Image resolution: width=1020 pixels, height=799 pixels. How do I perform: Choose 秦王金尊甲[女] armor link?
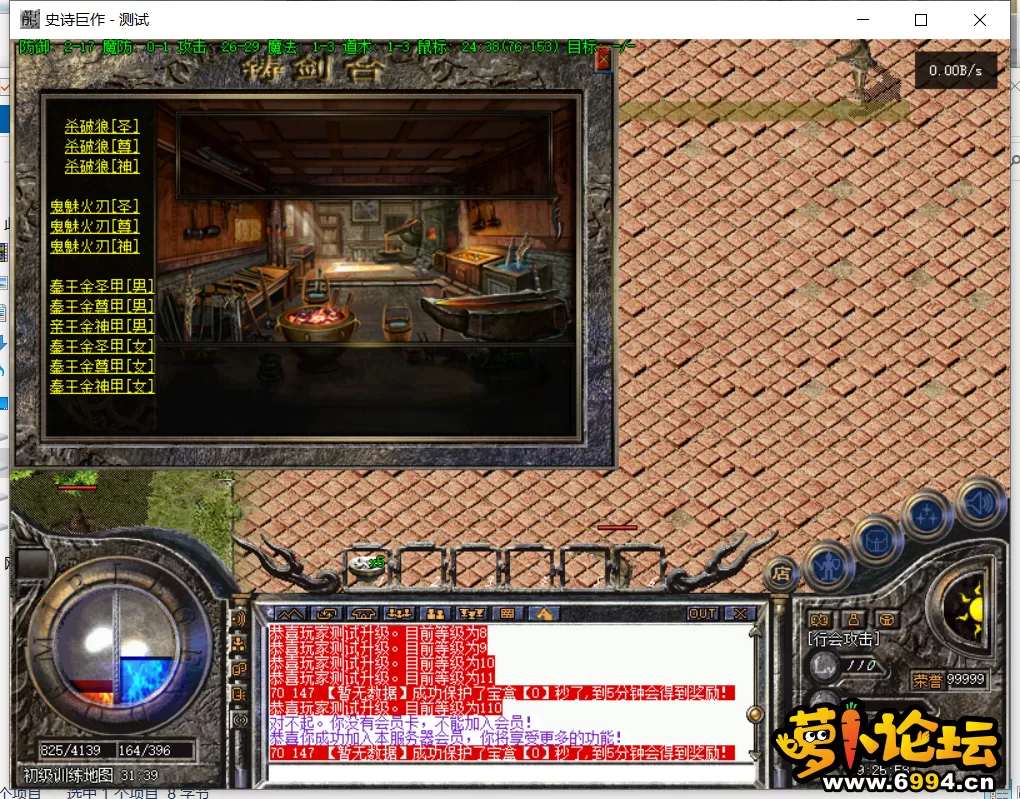click(x=102, y=366)
